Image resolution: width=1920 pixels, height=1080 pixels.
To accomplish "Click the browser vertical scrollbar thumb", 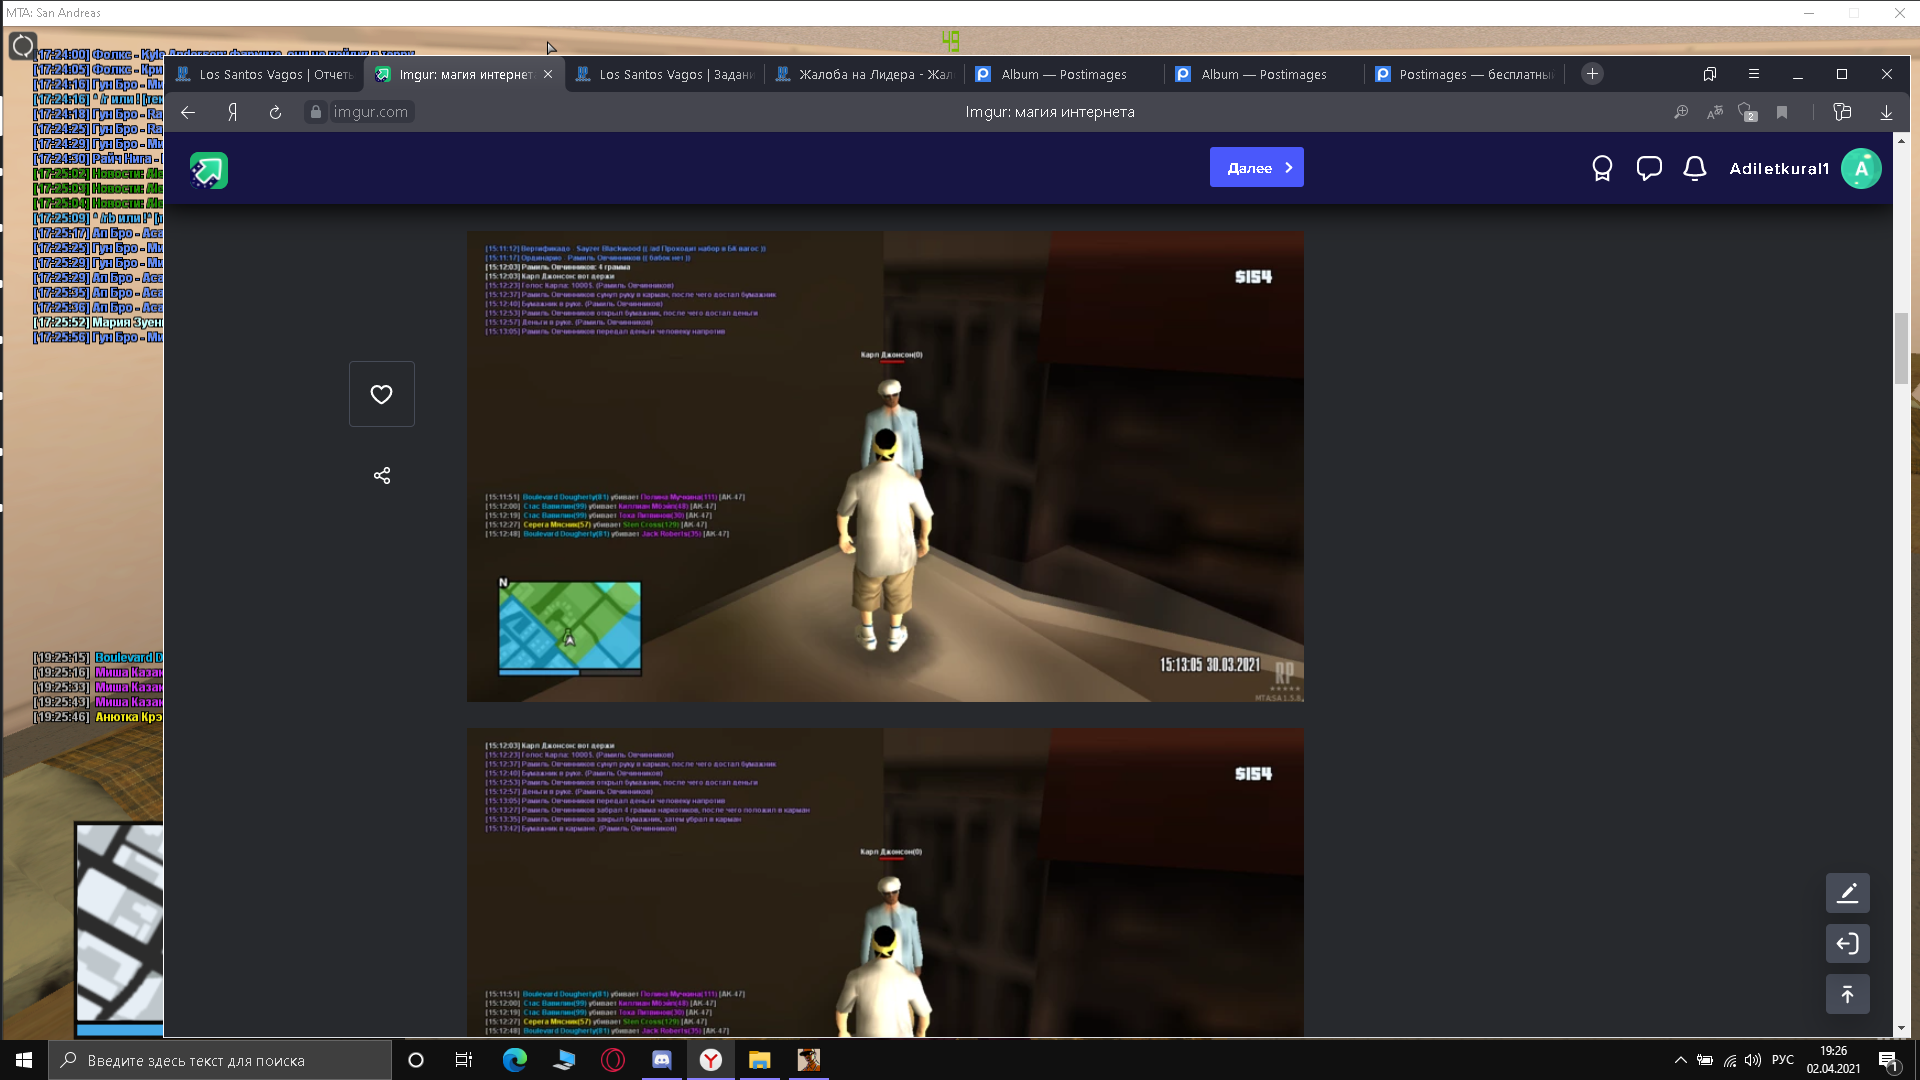I will (1901, 348).
